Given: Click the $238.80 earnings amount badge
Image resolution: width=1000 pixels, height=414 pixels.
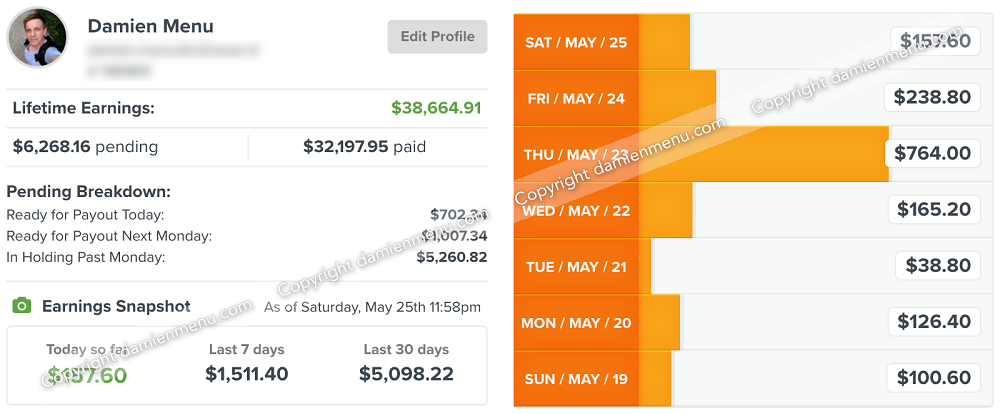Looking at the screenshot, I should coord(932,98).
